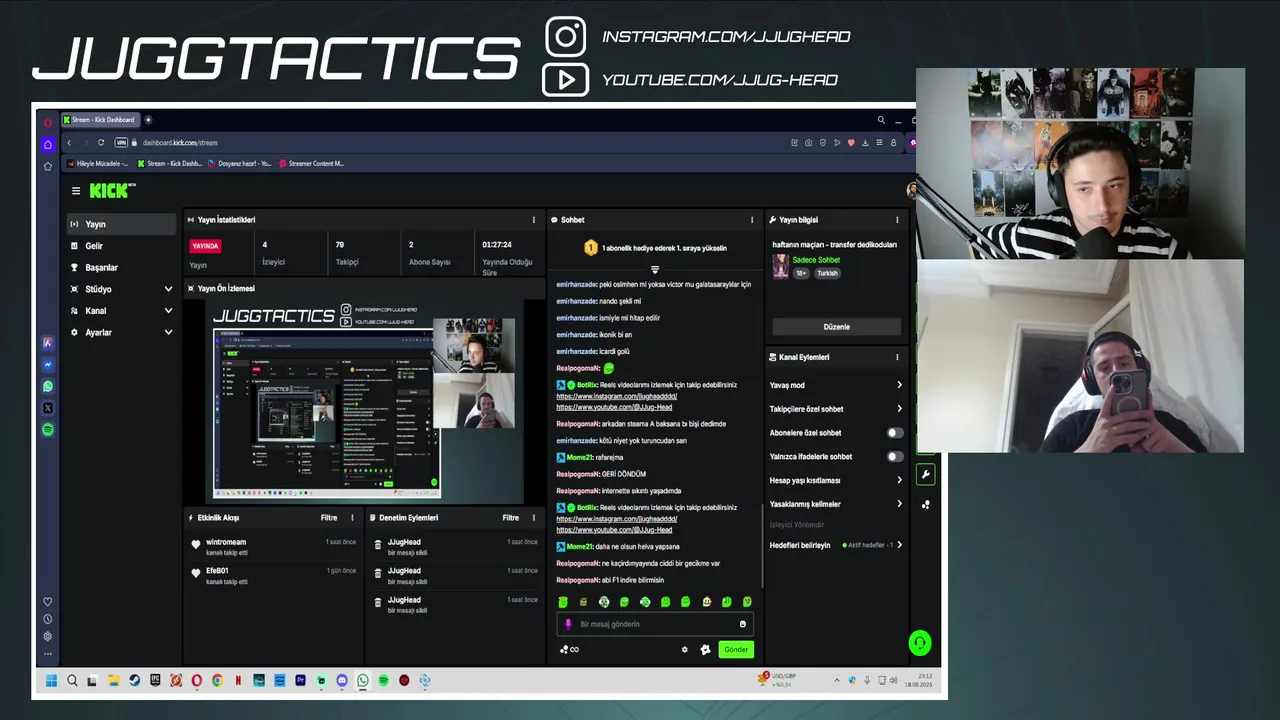Toggle Yalnızca ifadelerle sohbet switch
This screenshot has width=1280, height=720.
point(895,457)
